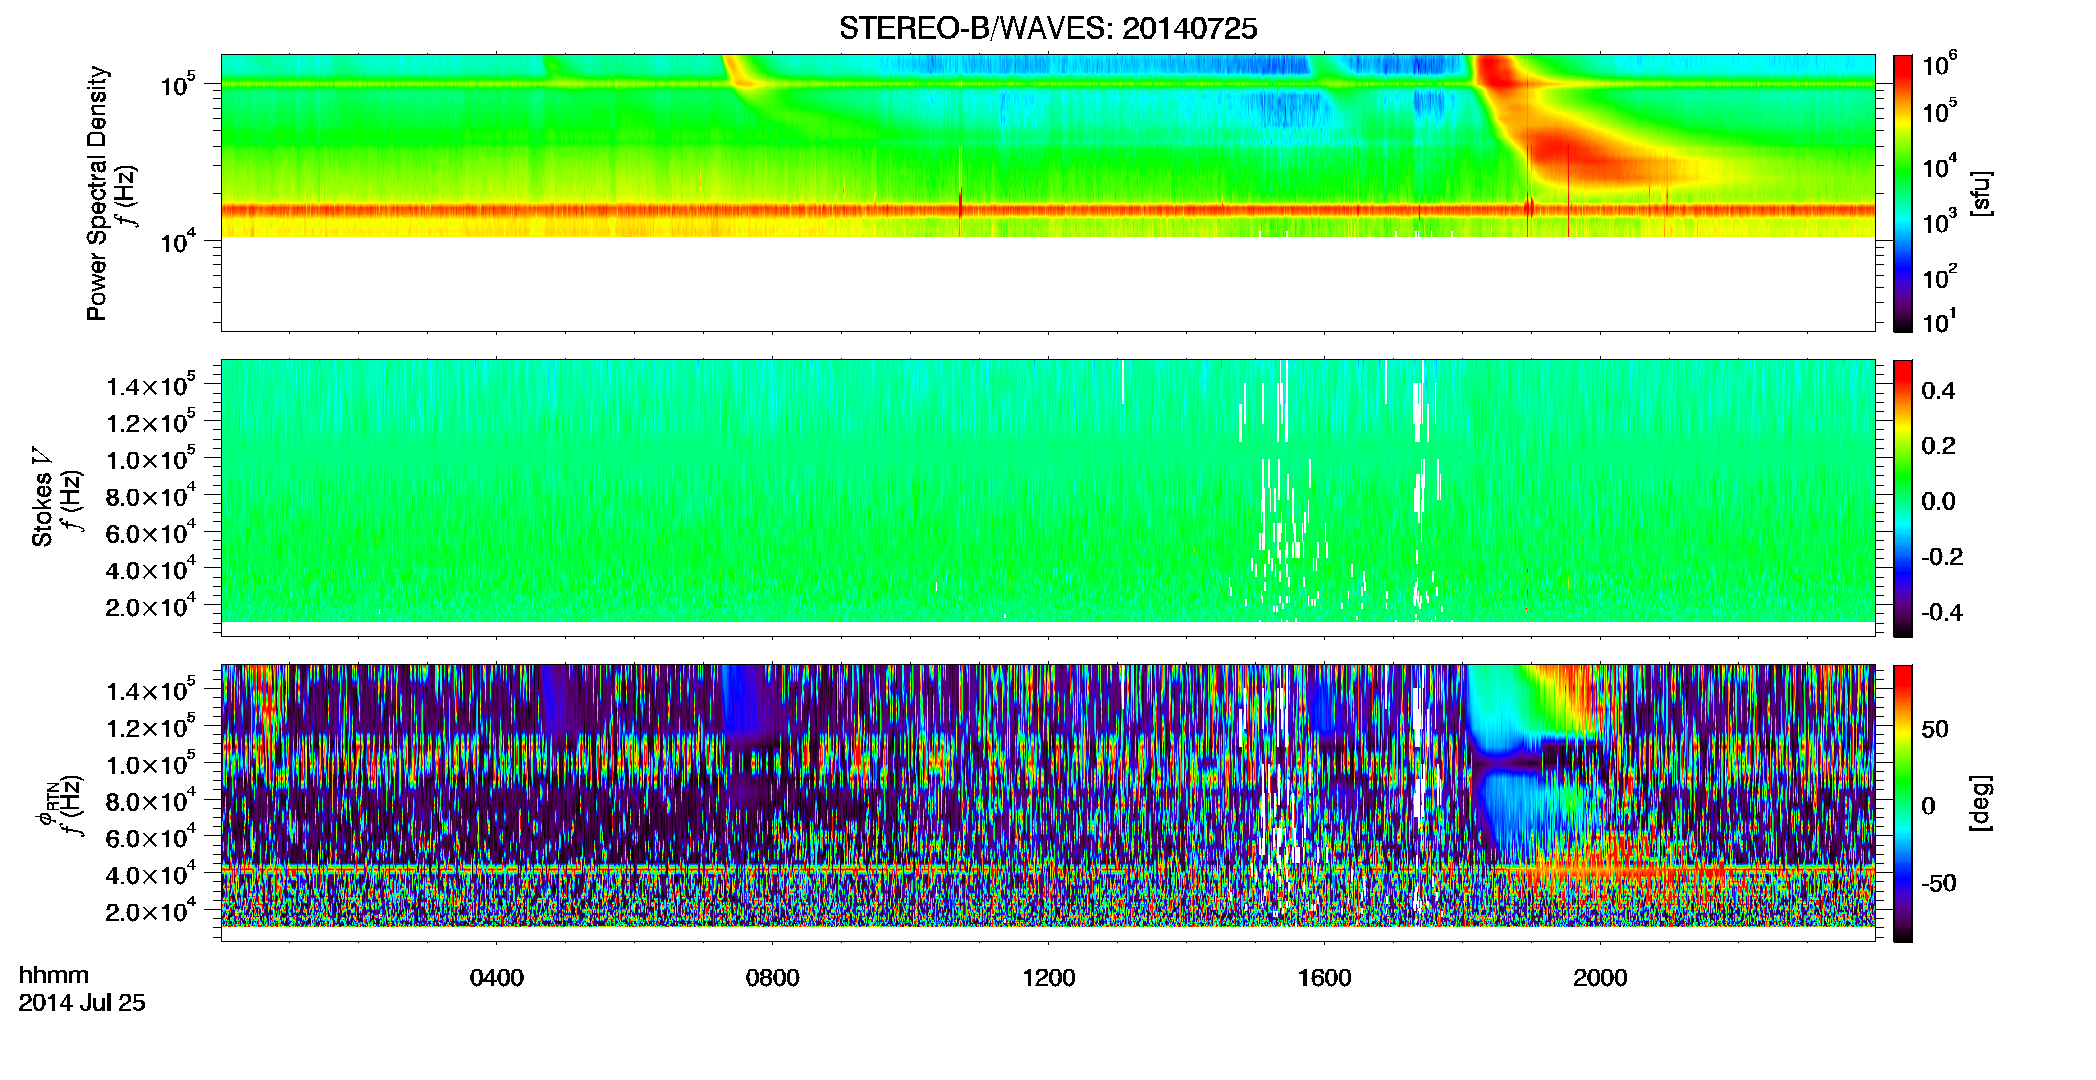This screenshot has height=1080, width=2096.
Task: Select the 10^6 tick on the sfu colorbar
Action: coord(1940,65)
